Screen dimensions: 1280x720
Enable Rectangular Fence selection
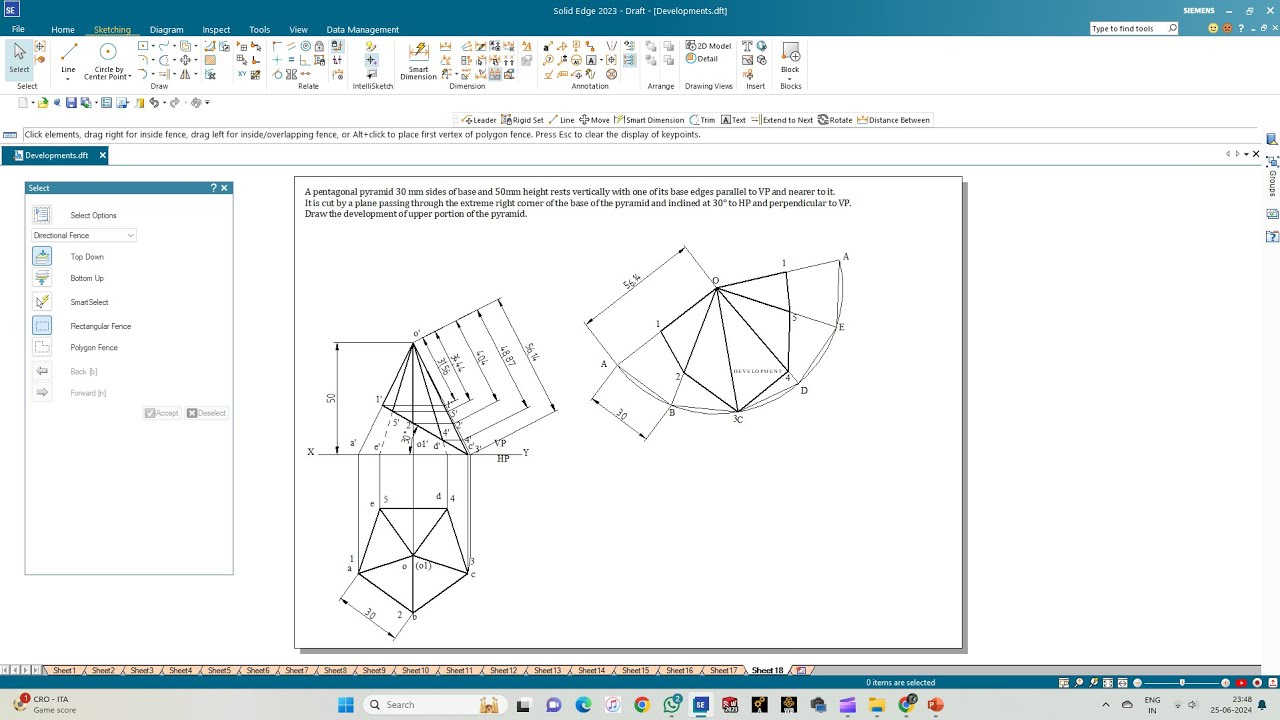42,326
